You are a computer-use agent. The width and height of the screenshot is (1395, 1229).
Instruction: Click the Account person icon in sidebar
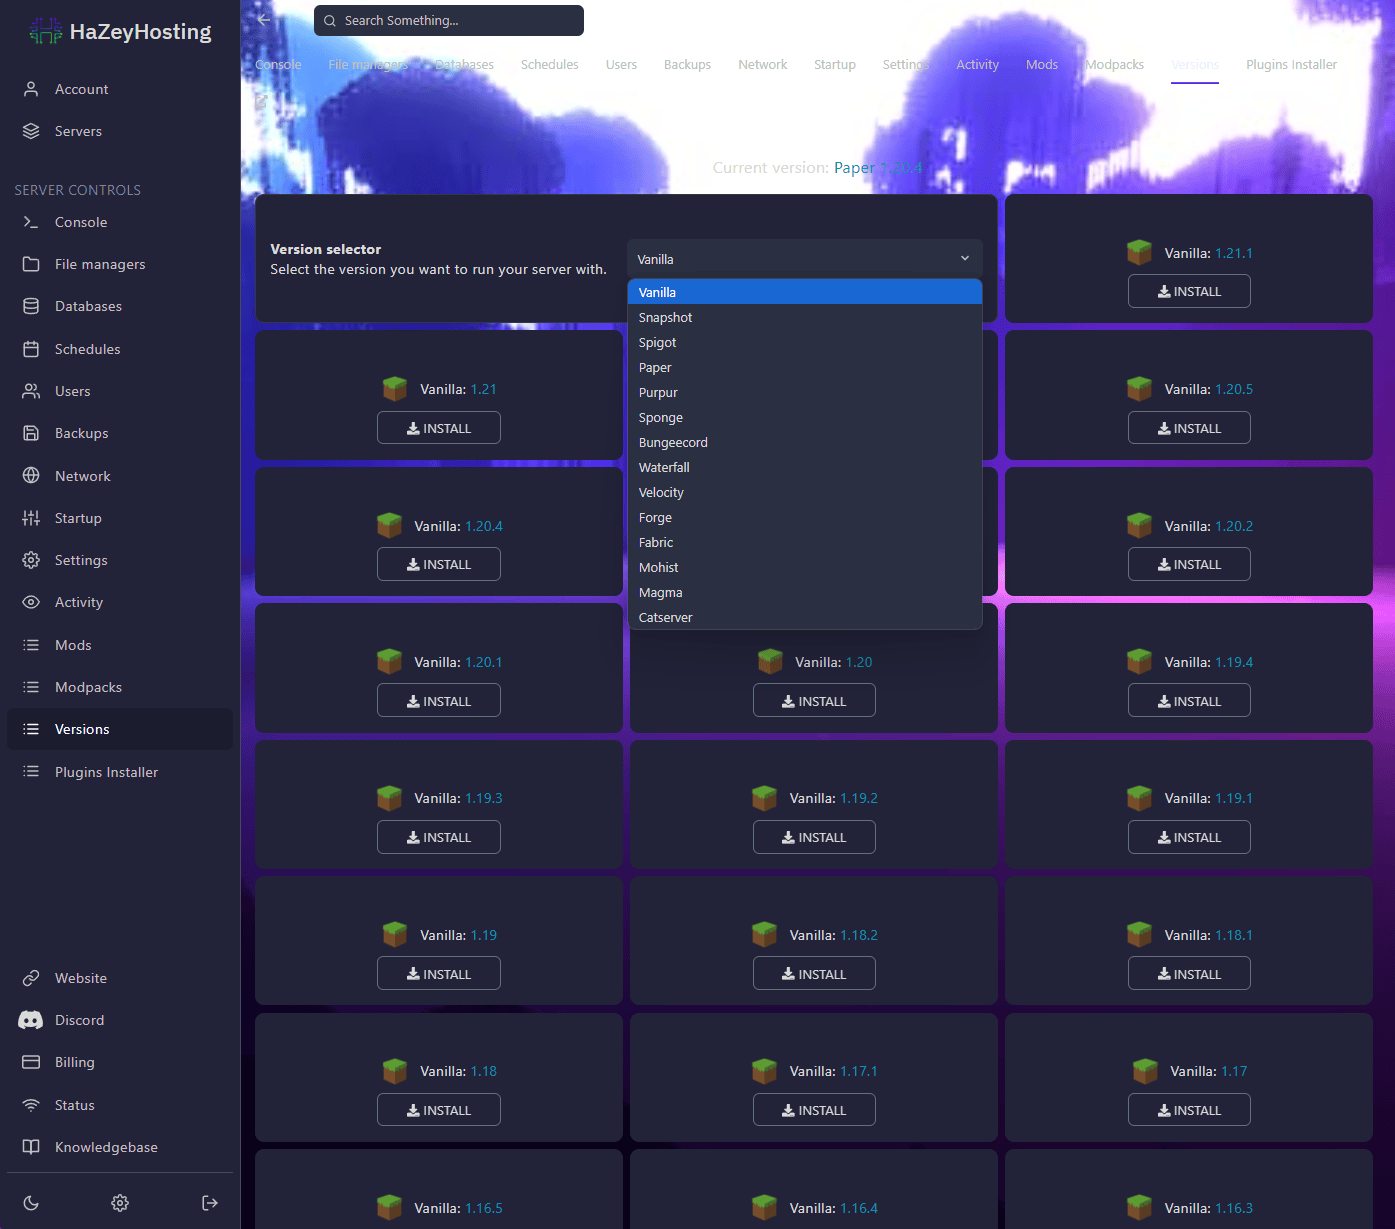coord(31,89)
